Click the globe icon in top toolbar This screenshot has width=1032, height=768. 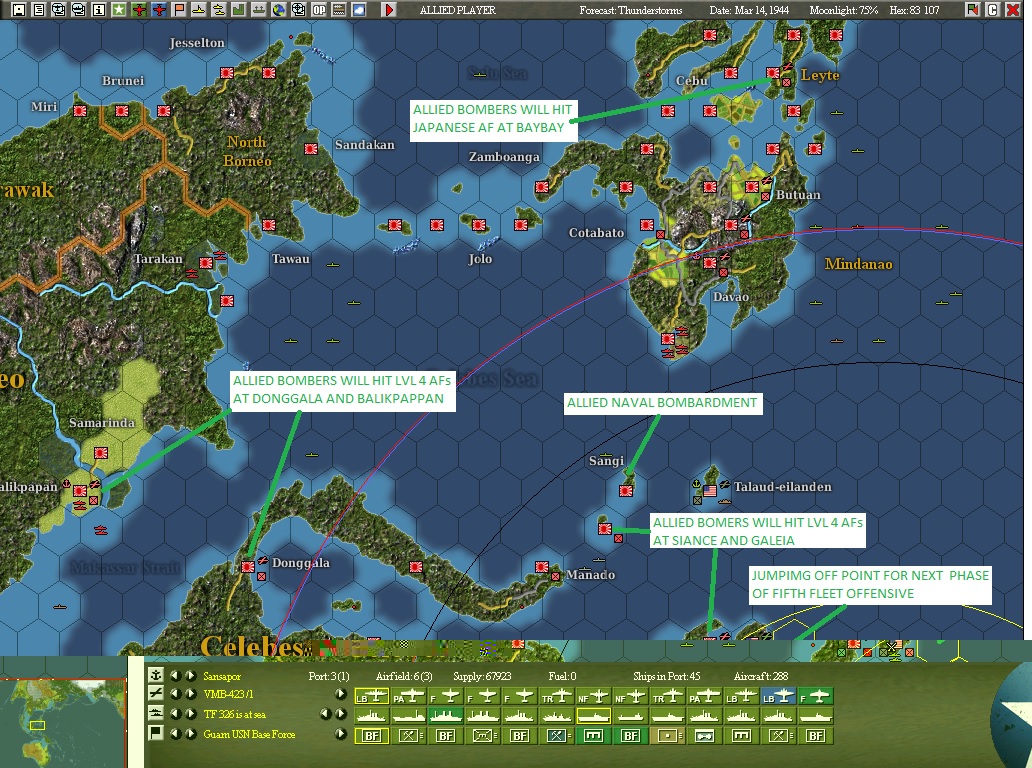click(278, 9)
